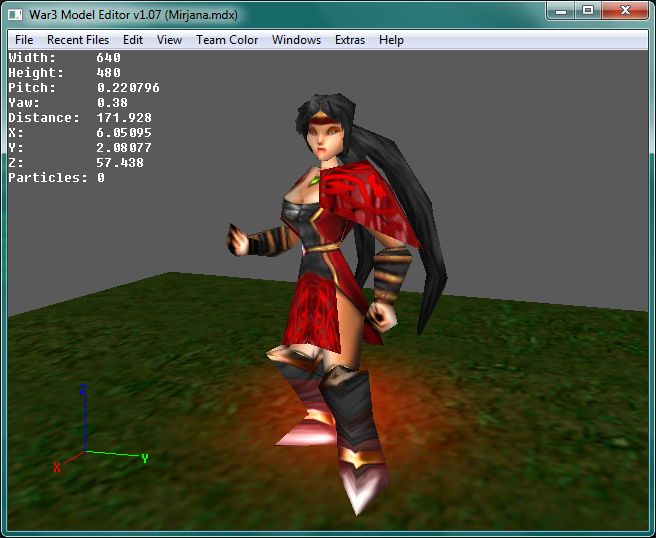The image size is (656, 538).
Task: Open the View menu
Action: [x=169, y=40]
